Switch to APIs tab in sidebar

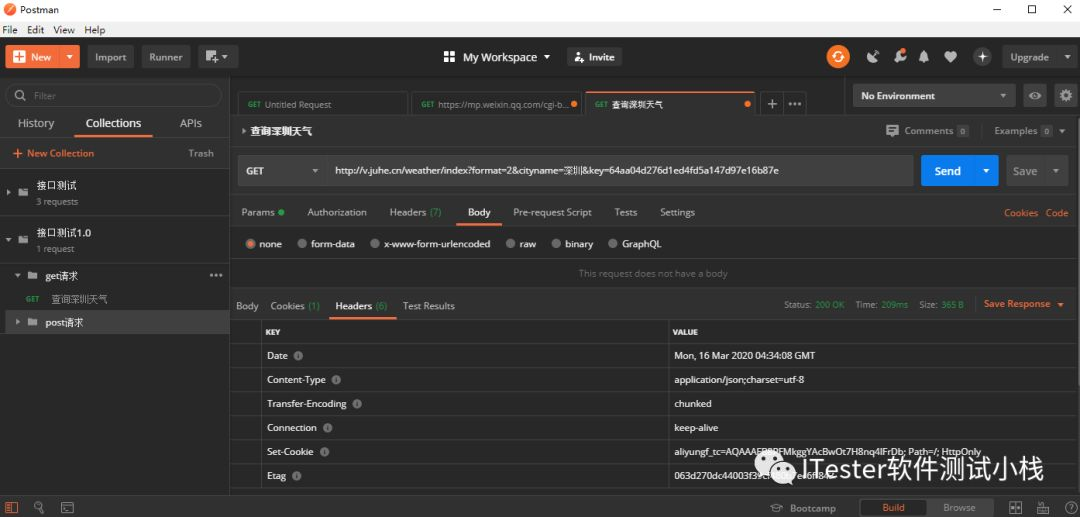tap(191, 123)
